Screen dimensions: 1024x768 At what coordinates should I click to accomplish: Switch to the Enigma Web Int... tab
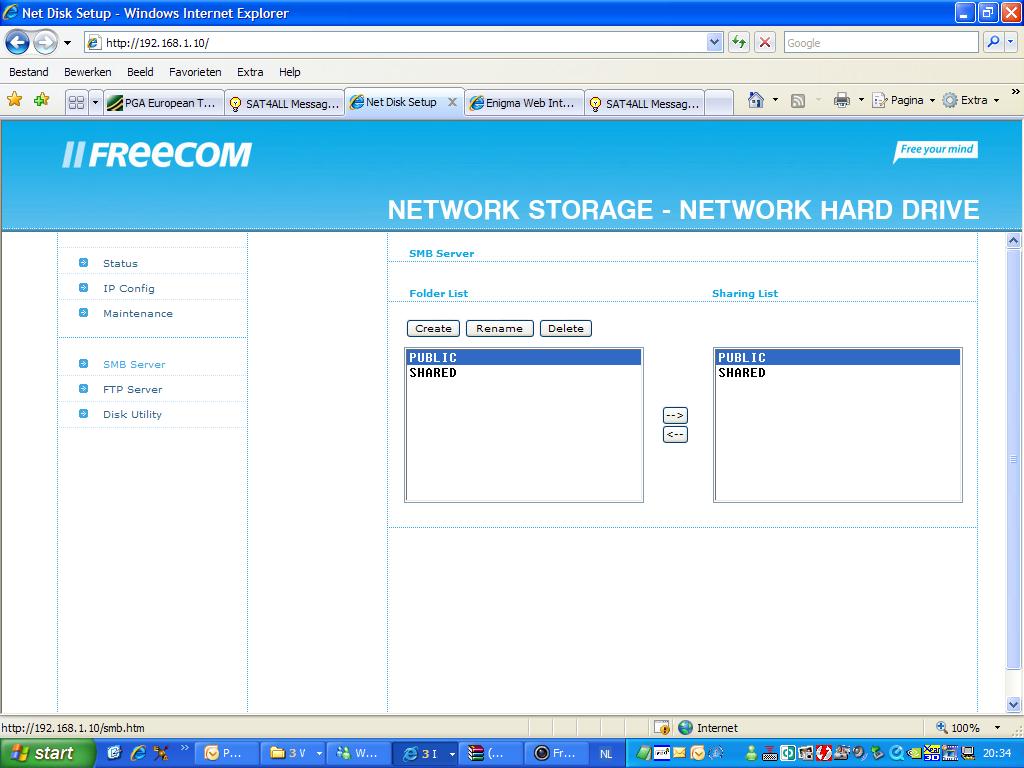524,103
